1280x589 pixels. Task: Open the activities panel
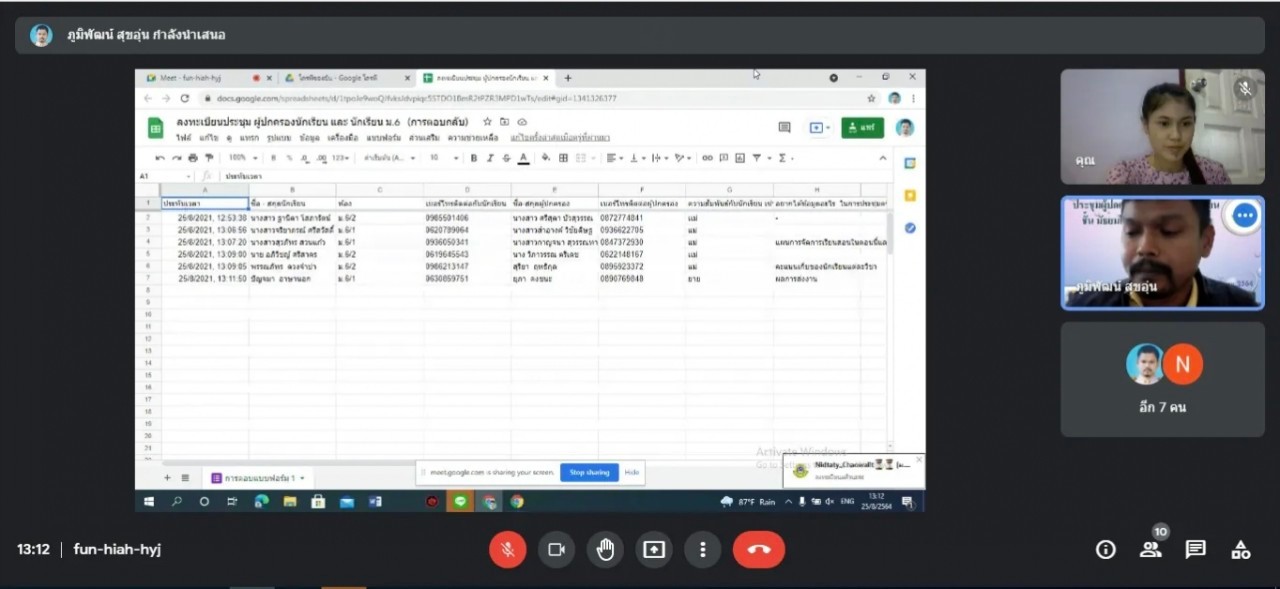[x=1240, y=549]
